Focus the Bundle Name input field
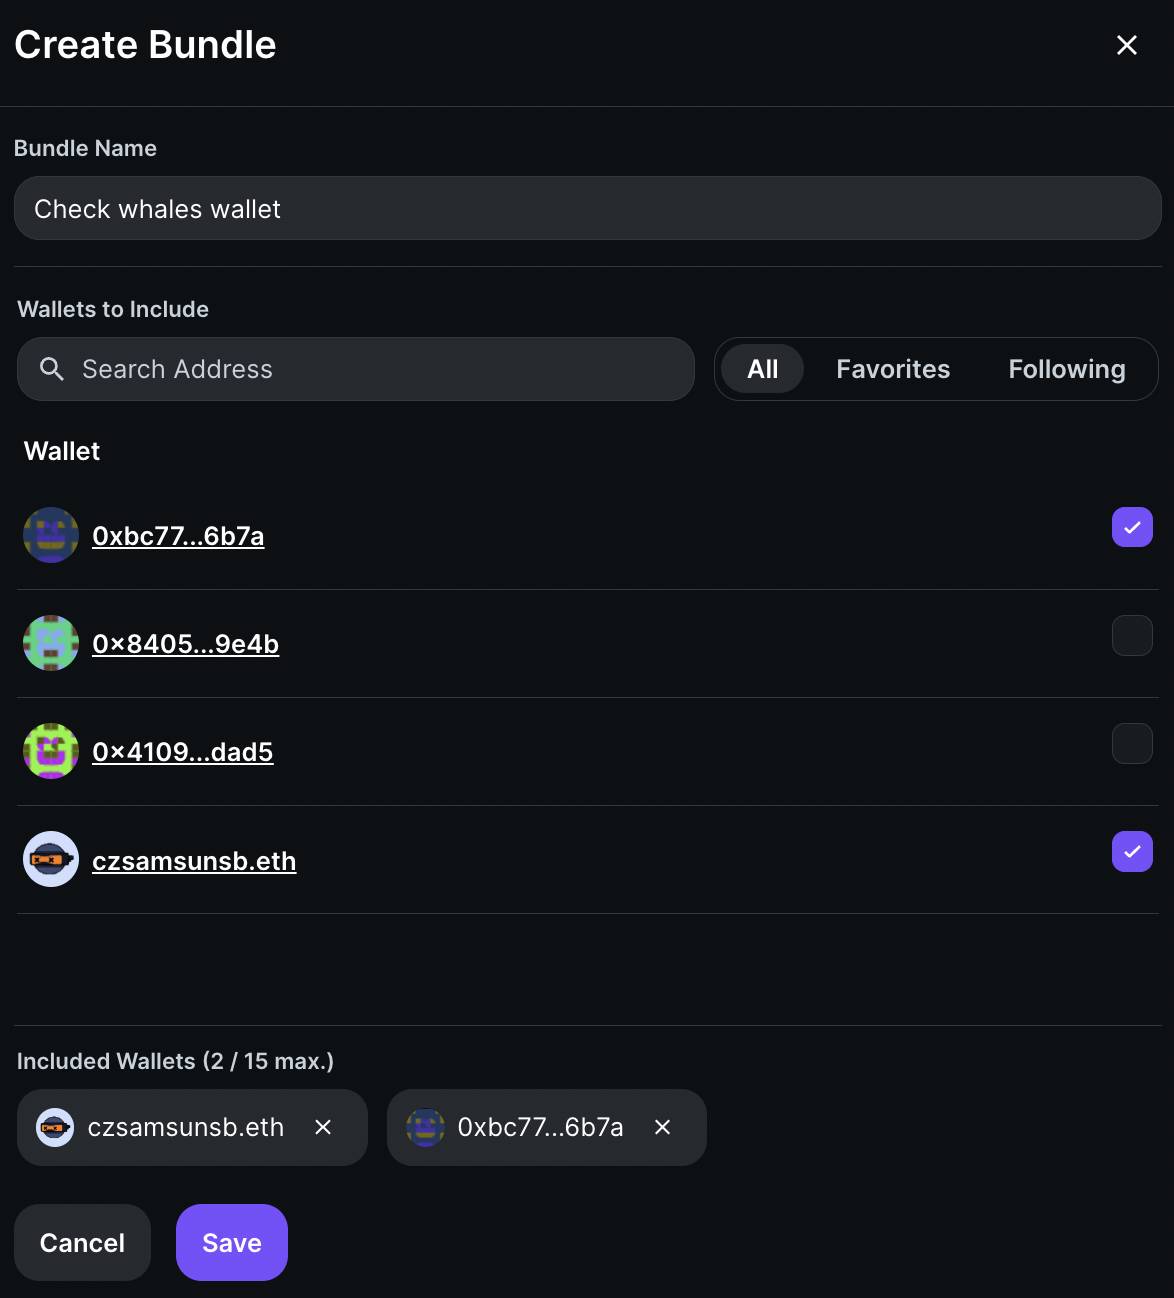The image size is (1174, 1298). tap(588, 208)
